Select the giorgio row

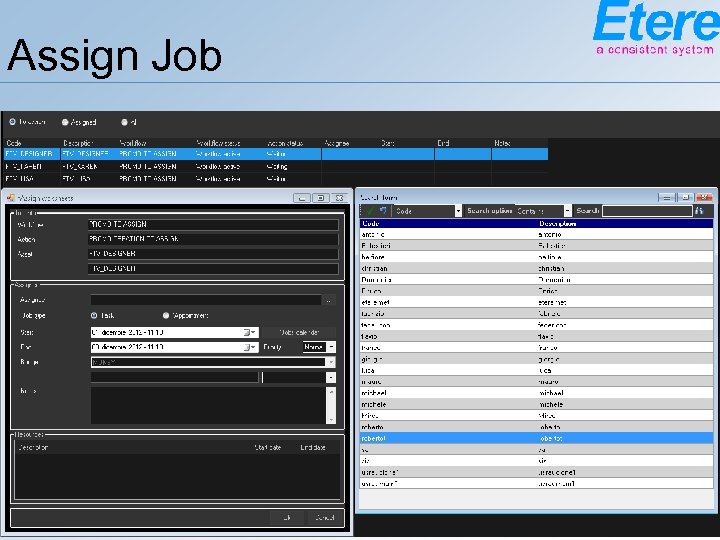[x=536, y=359]
